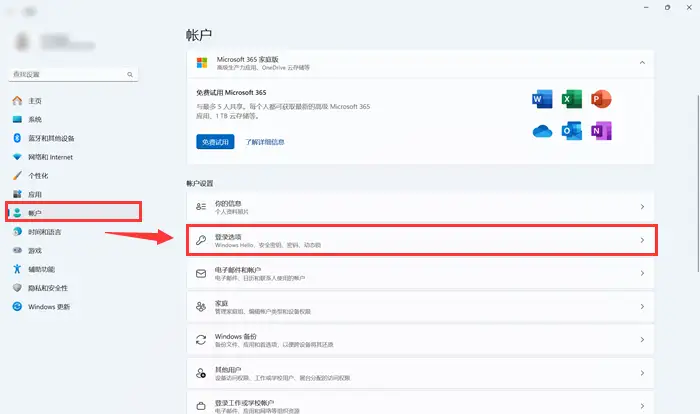Open 网络和 Internet settings icon
The image size is (700, 414).
17,157
